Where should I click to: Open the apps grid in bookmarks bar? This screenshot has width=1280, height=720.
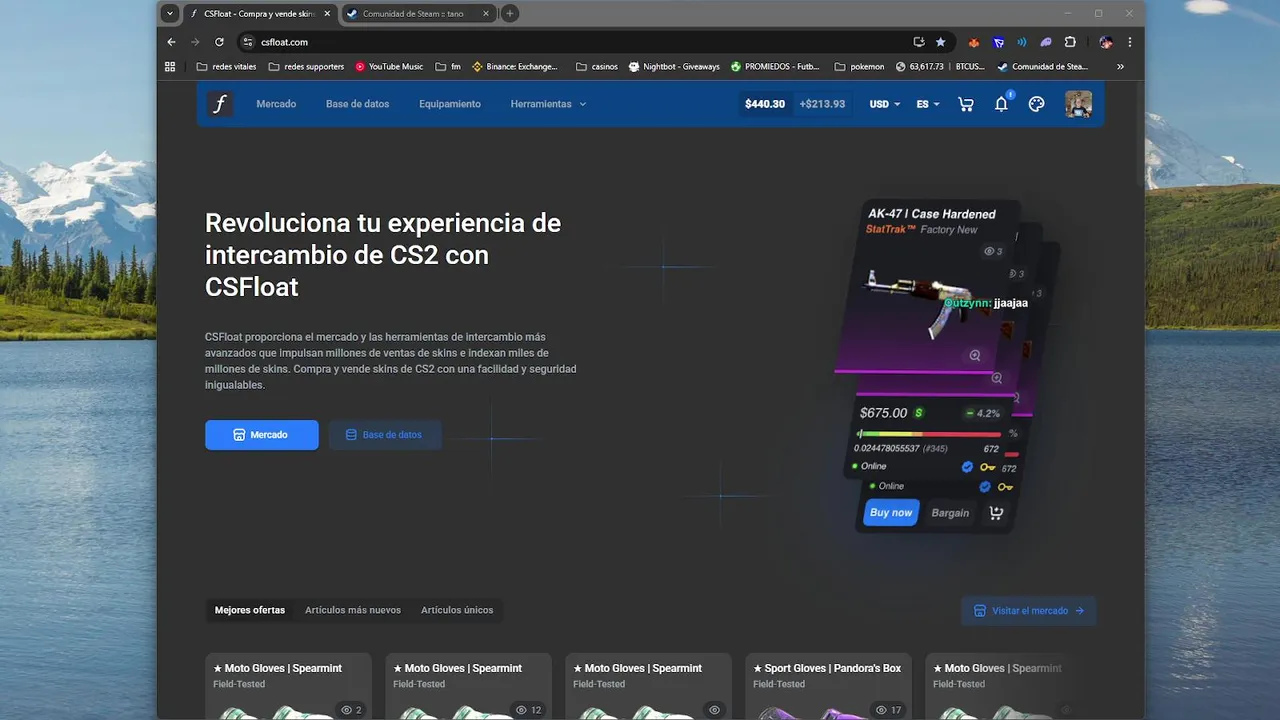coord(170,67)
